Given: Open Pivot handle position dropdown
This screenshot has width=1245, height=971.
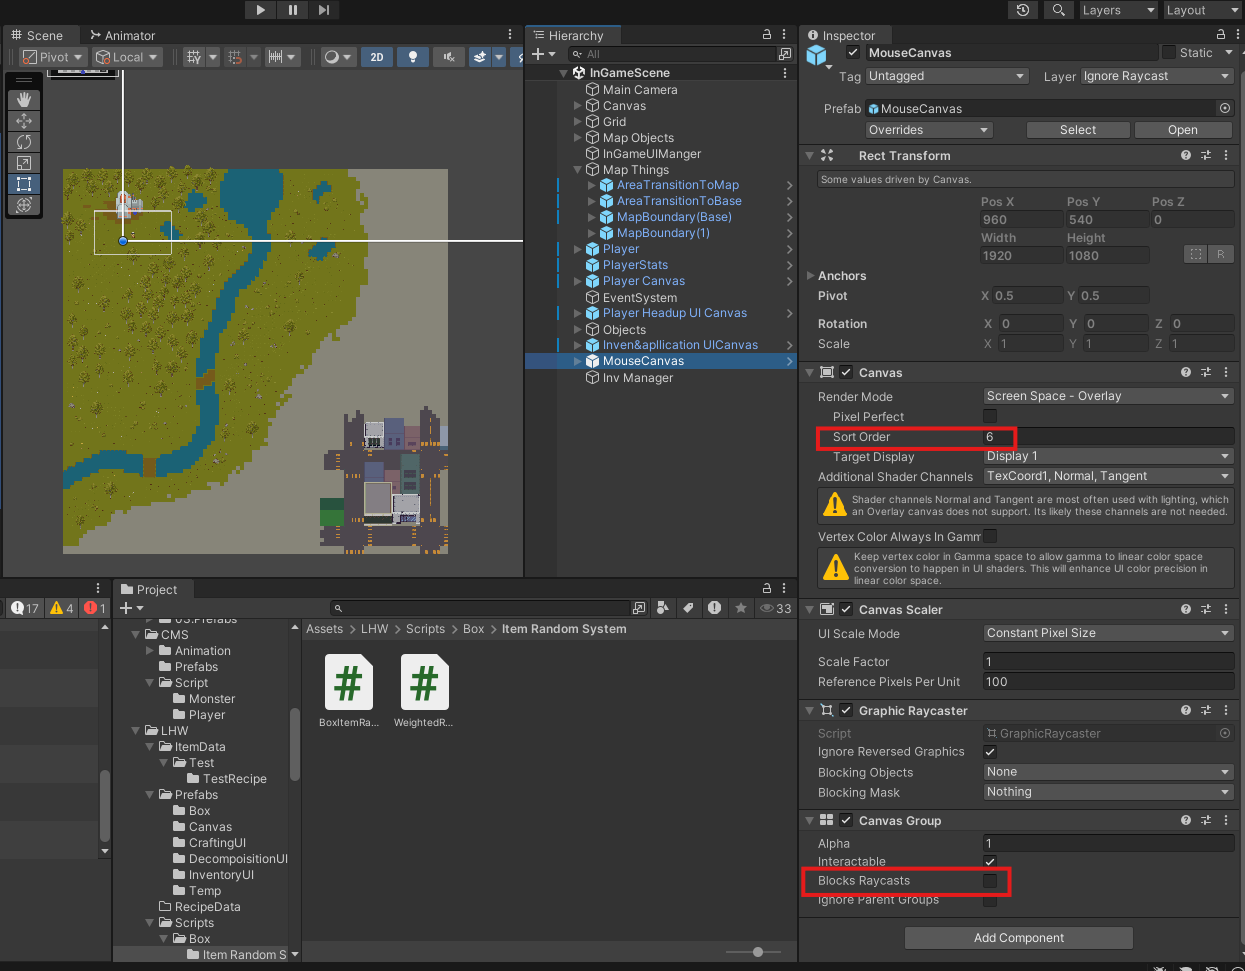Looking at the screenshot, I should (x=53, y=57).
